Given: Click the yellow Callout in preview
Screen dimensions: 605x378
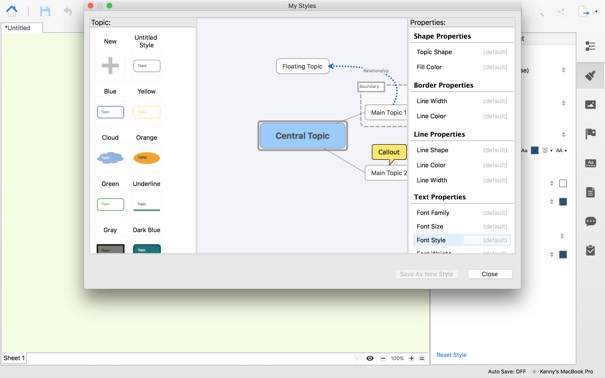Looking at the screenshot, I should click(x=389, y=152).
